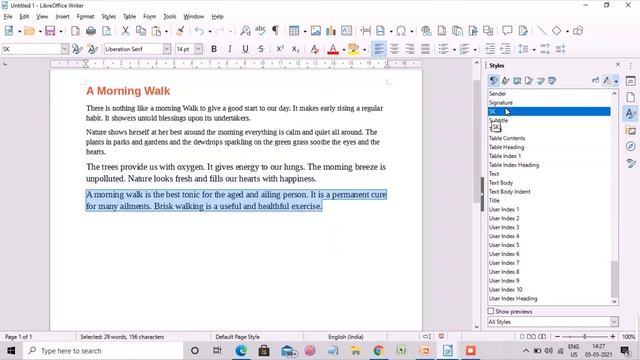Open Find and Replace icon
This screenshot has width=640, height=360.
click(245, 31)
